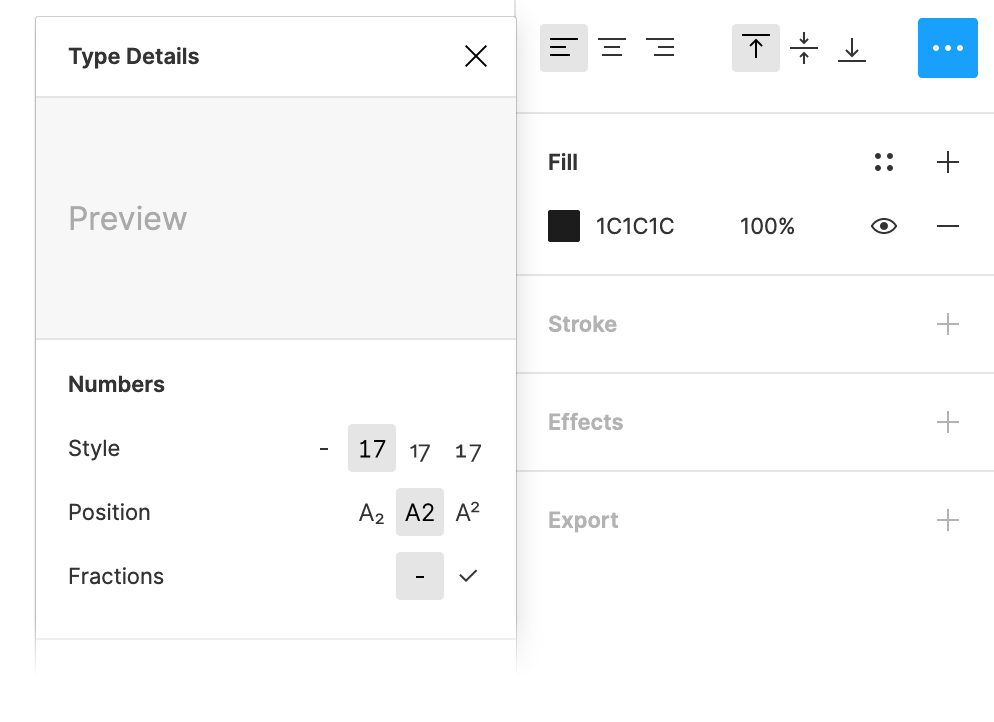The image size is (994, 722).
Task: Align text to the top
Action: click(x=756, y=48)
